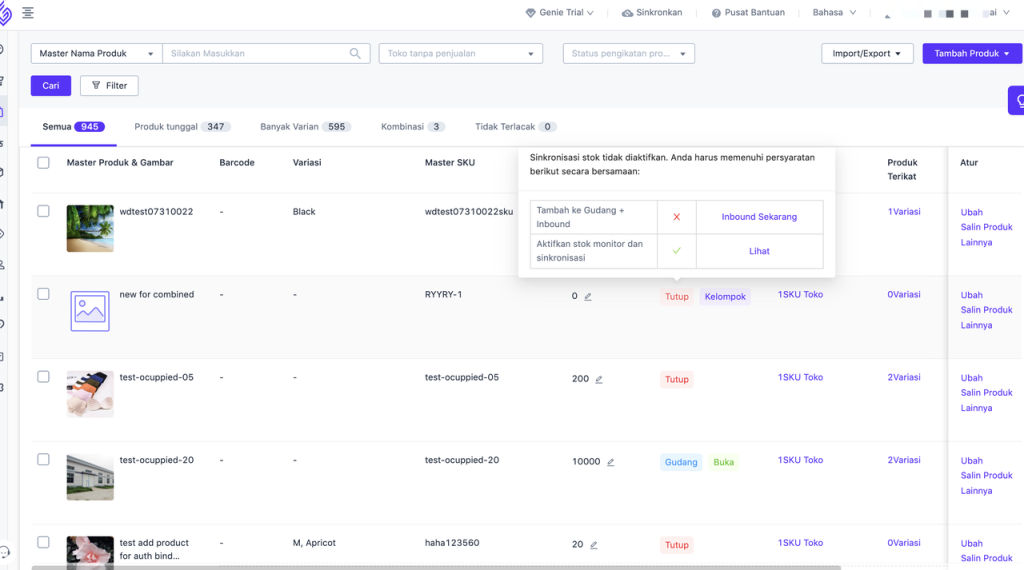
Task: Click the horizontal scrollbar at bottom
Action: (x=436, y=567)
